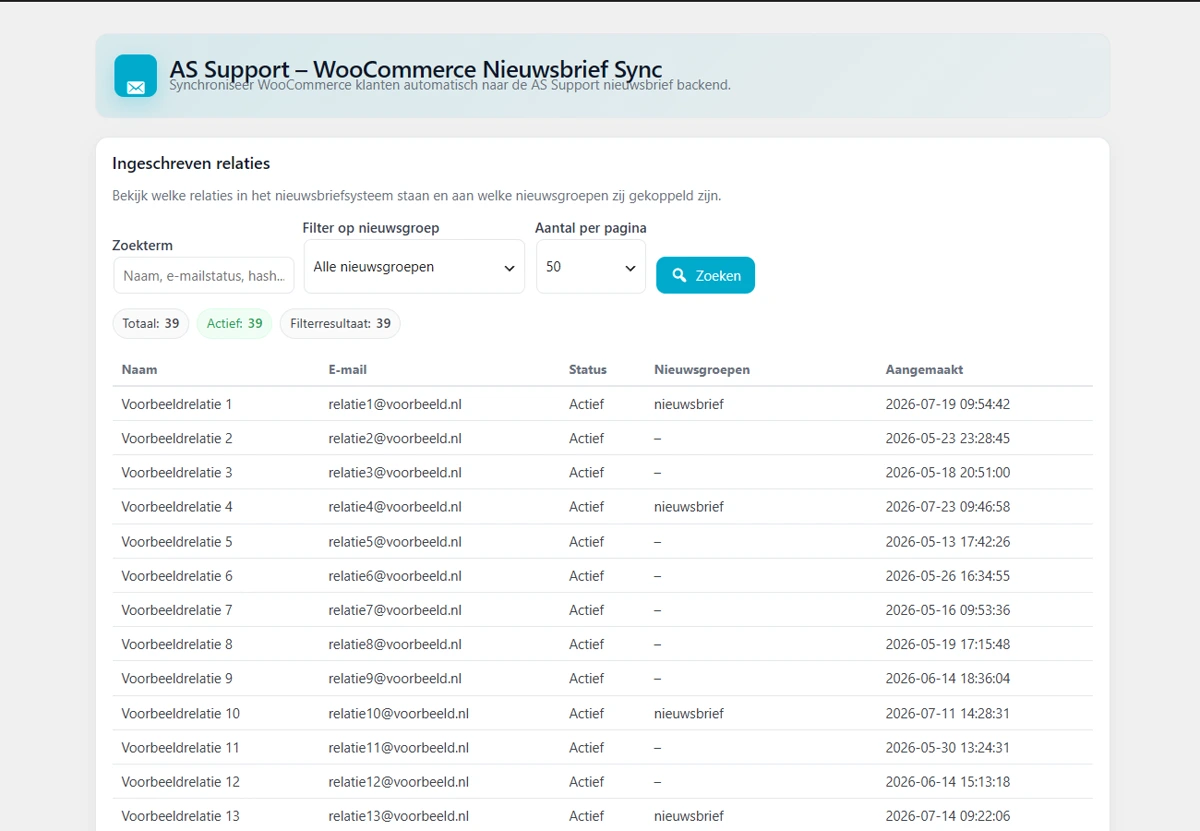
Task: Click the Naam column header
Action: 139,369
